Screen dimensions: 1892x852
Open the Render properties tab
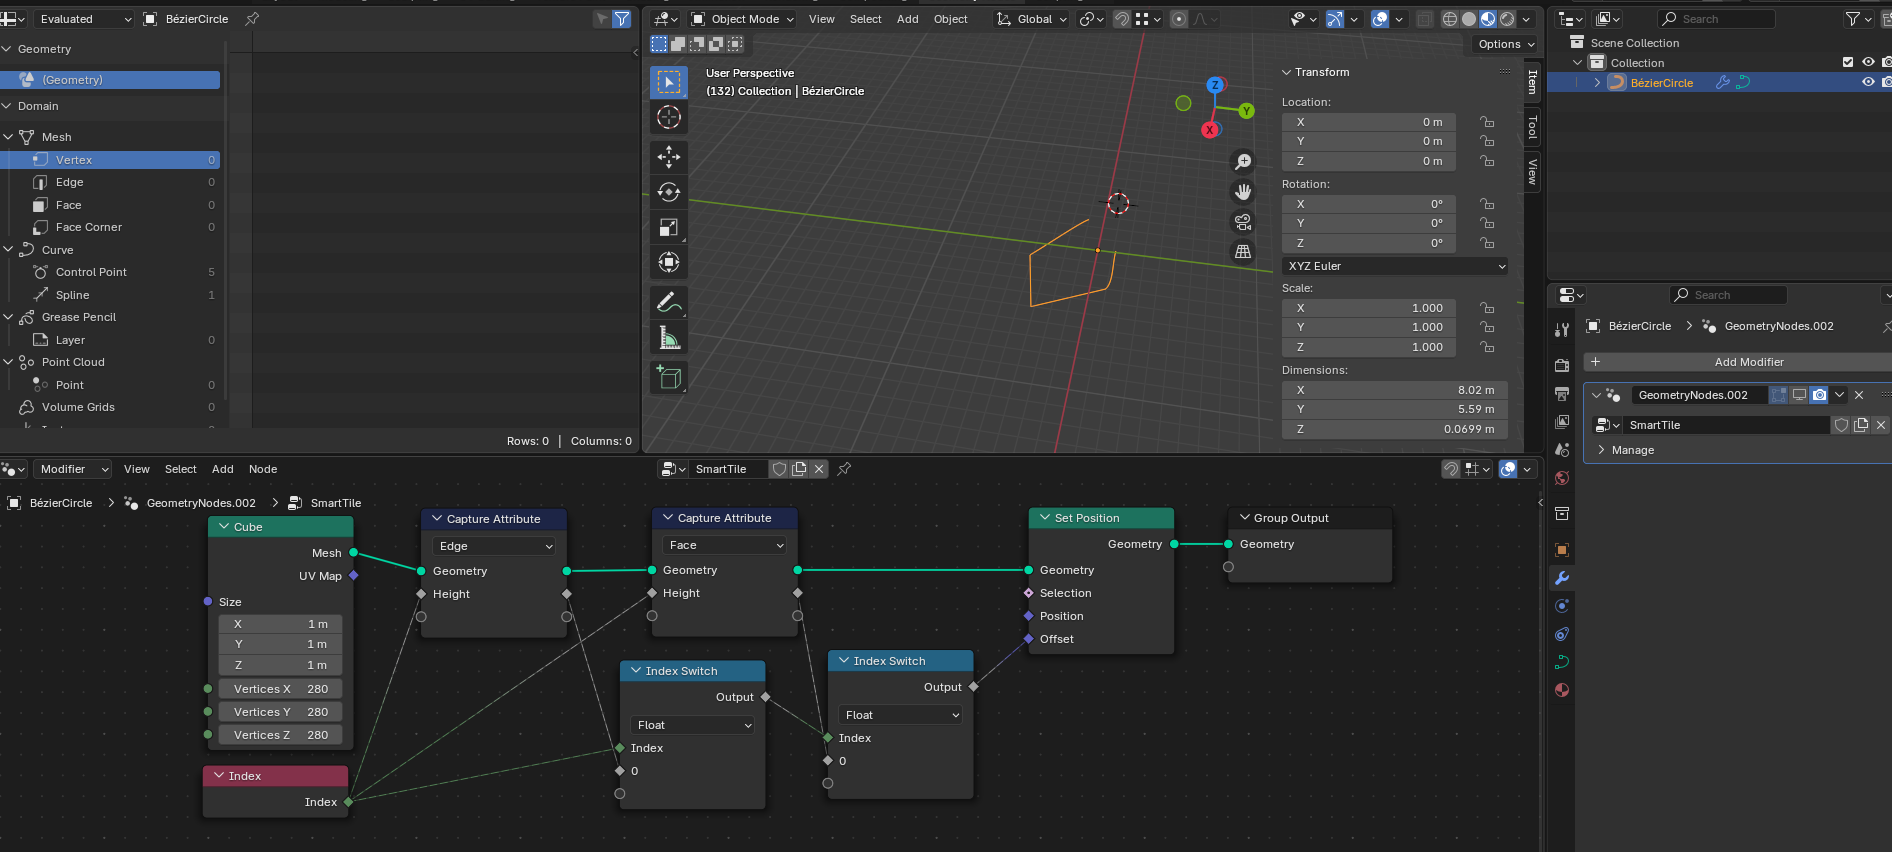(x=1561, y=366)
